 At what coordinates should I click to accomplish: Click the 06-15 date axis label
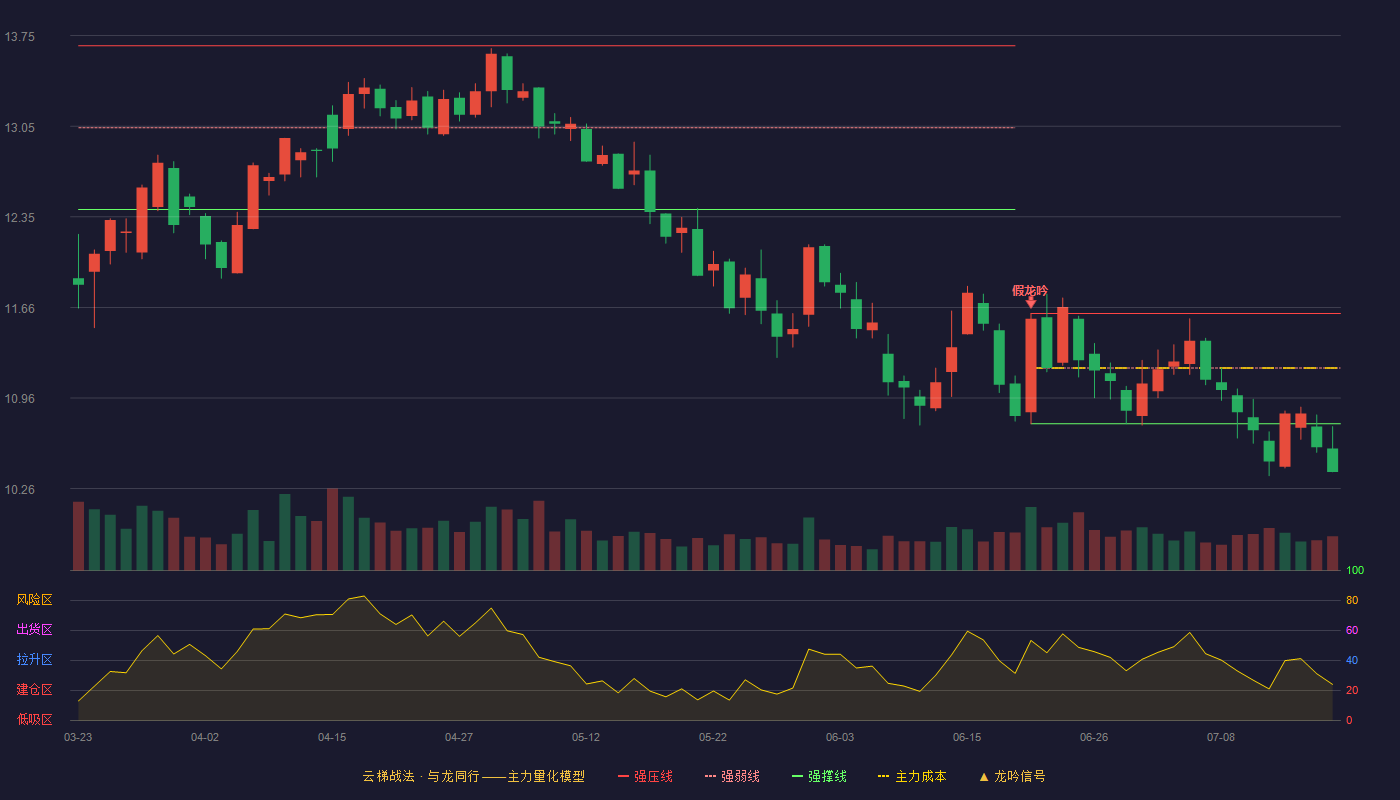(967, 737)
